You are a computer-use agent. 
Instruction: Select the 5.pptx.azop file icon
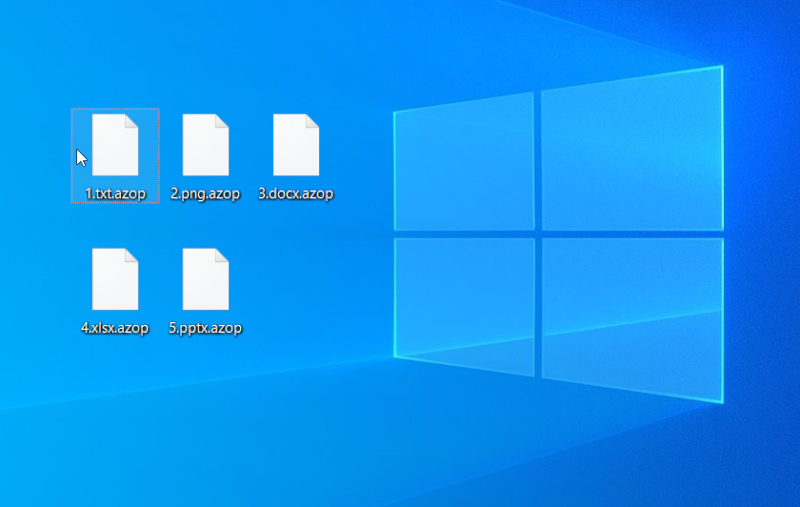[206, 279]
